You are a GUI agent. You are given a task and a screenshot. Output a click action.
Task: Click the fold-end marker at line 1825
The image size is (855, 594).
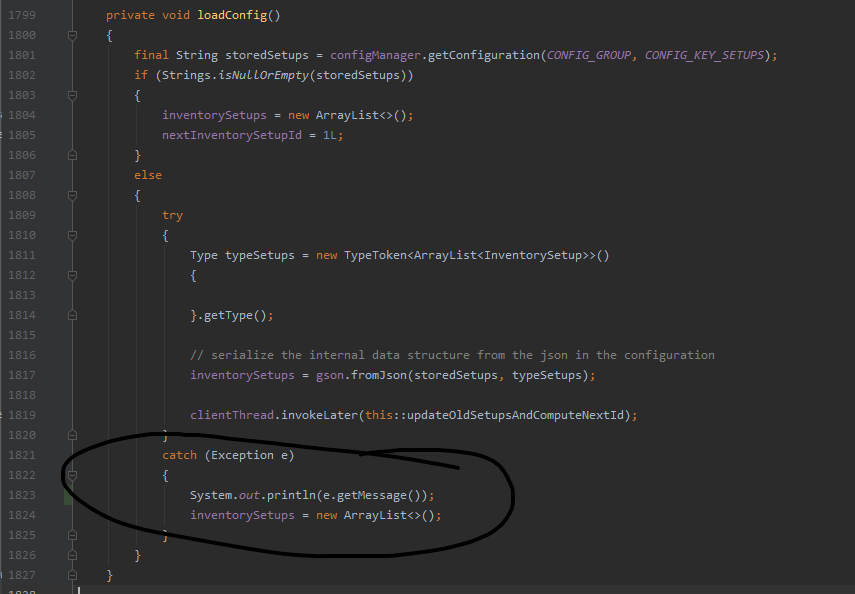[x=70, y=534]
